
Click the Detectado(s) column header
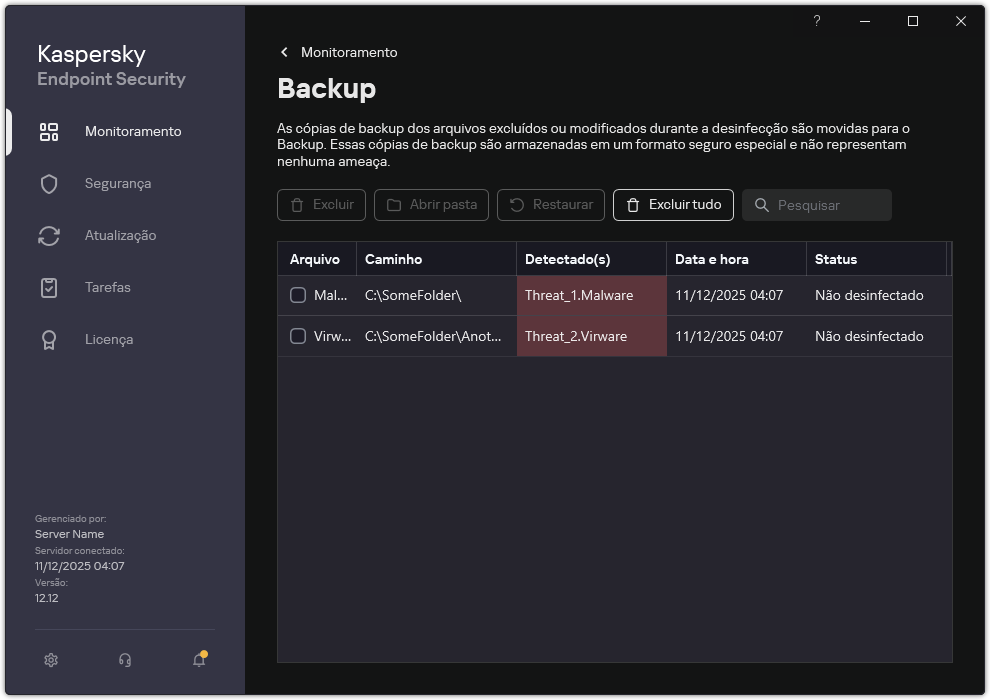pyautogui.click(x=567, y=258)
